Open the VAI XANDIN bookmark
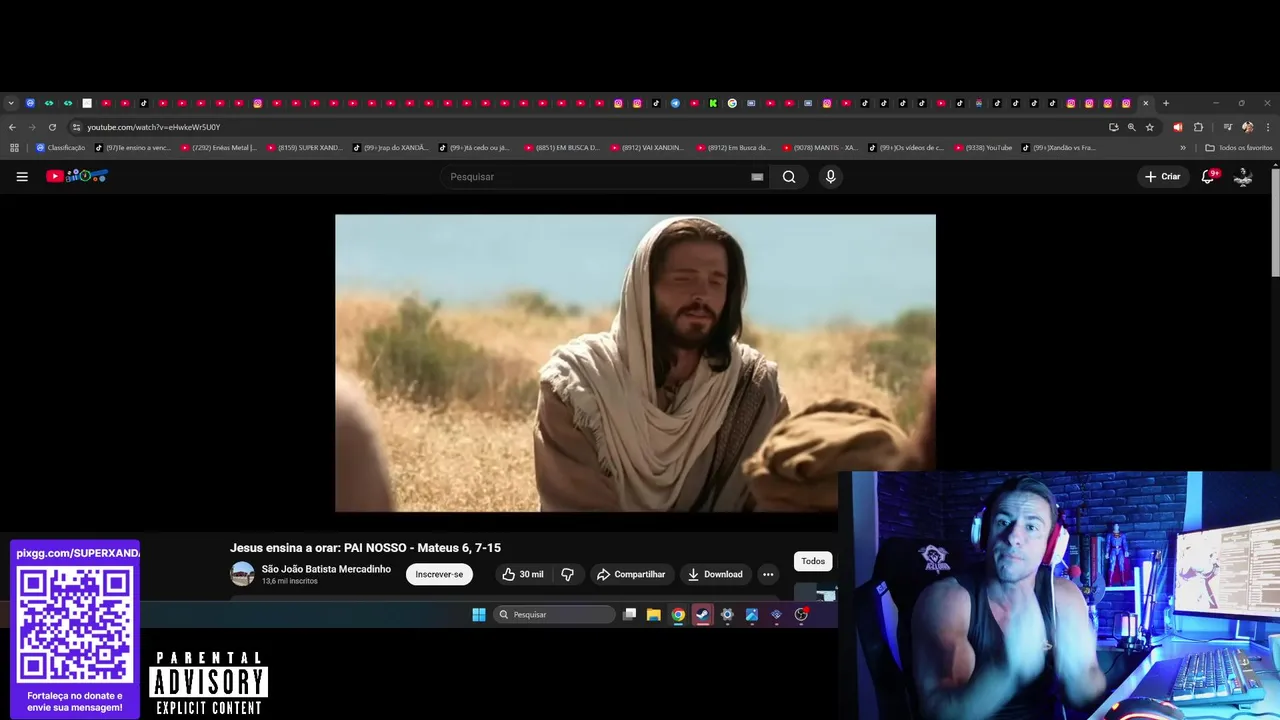Screen dimensions: 1280x720 point(648,147)
